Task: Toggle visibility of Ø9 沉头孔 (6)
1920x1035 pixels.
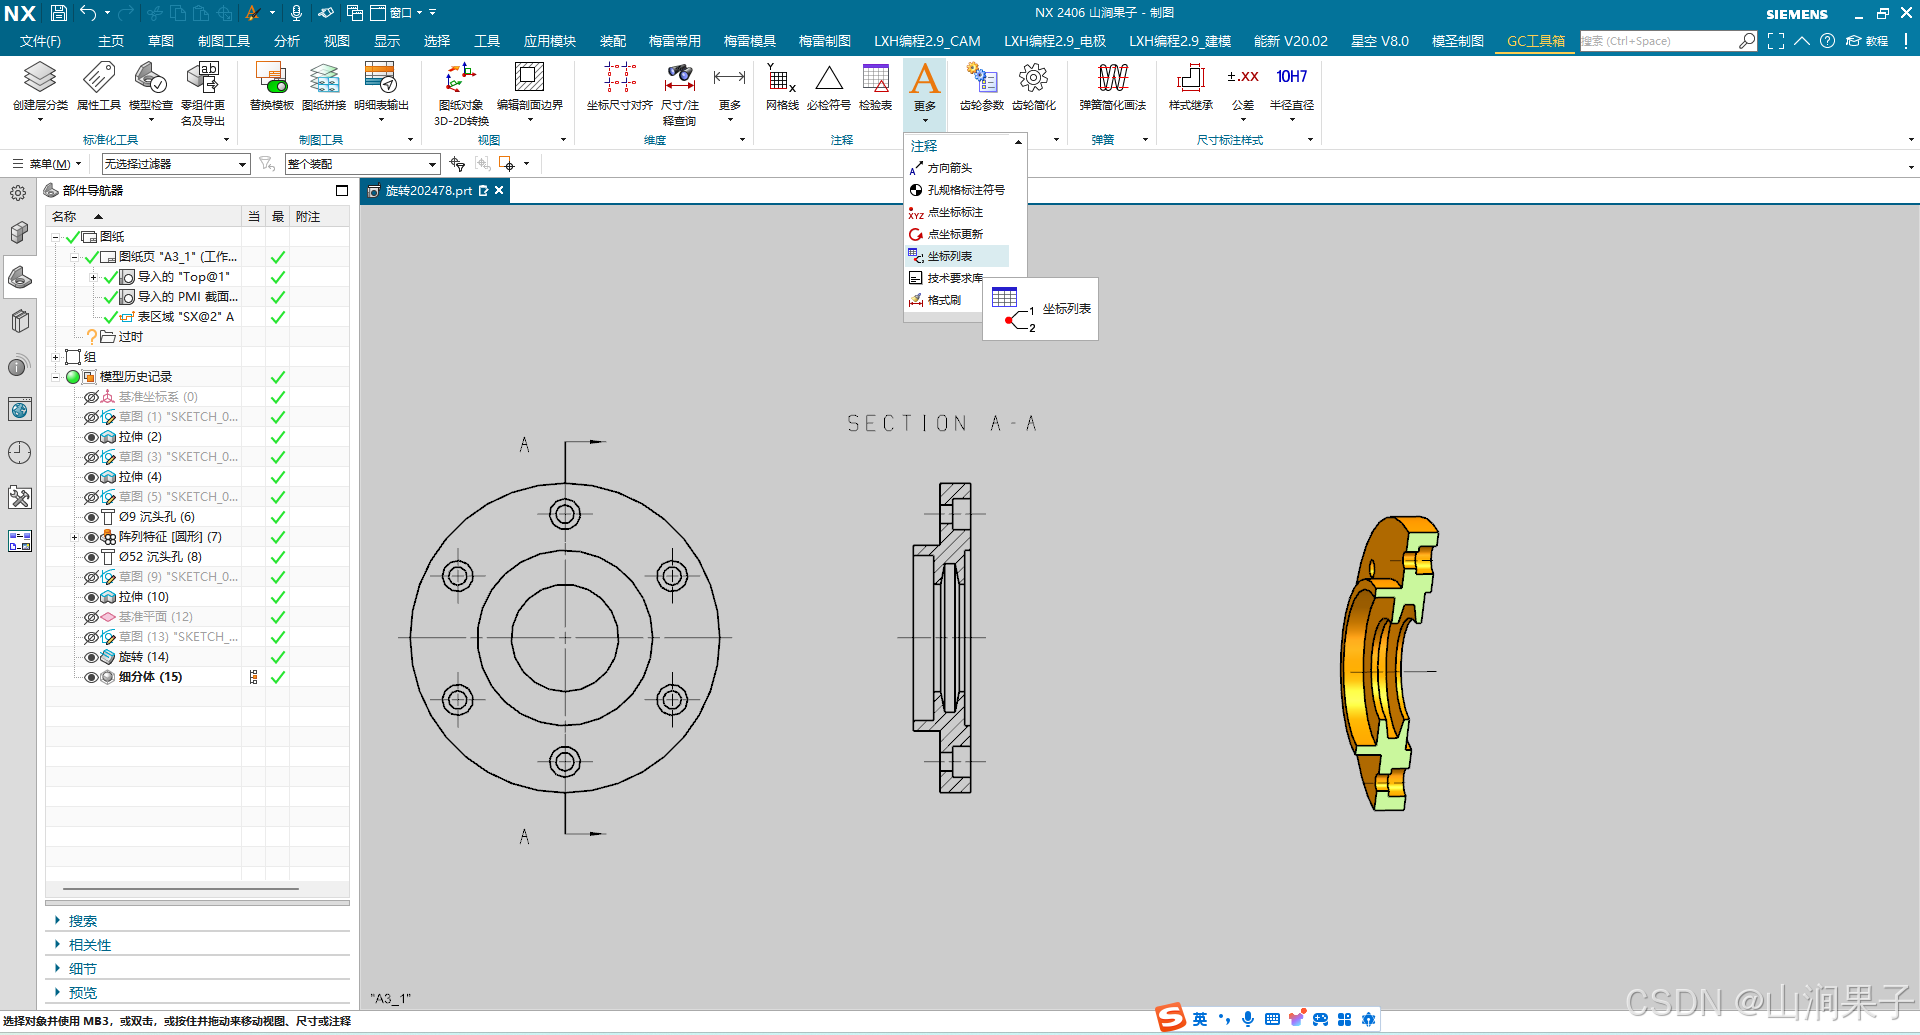Action: [x=91, y=517]
